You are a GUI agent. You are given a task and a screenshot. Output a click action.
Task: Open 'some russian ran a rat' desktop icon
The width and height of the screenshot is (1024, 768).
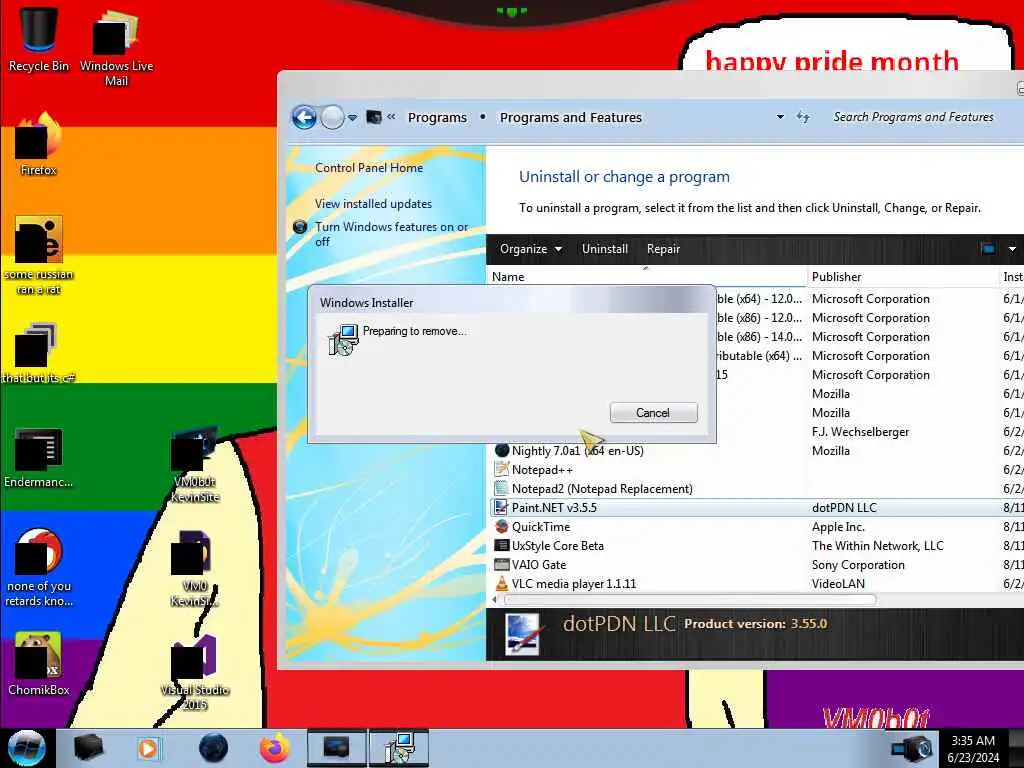click(x=38, y=255)
